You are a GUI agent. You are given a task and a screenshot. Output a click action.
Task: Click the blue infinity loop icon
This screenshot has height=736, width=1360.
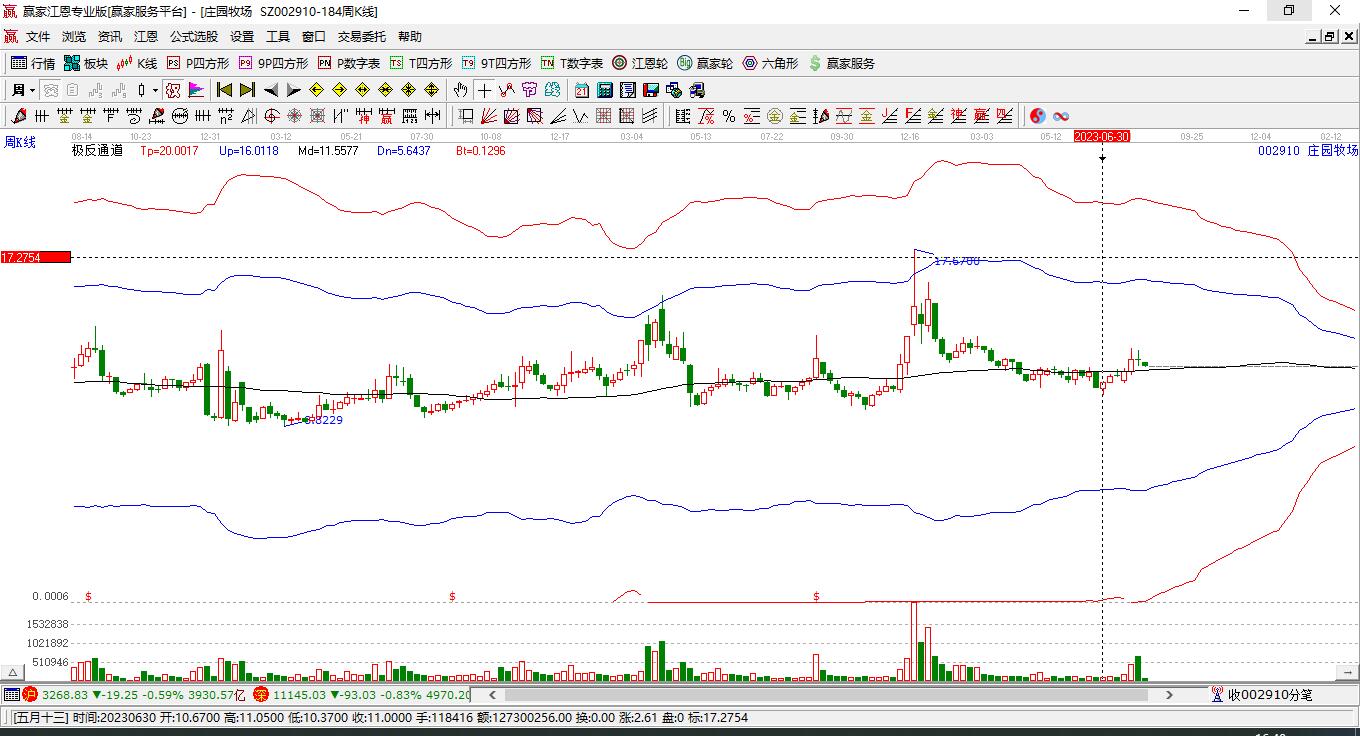1061,116
